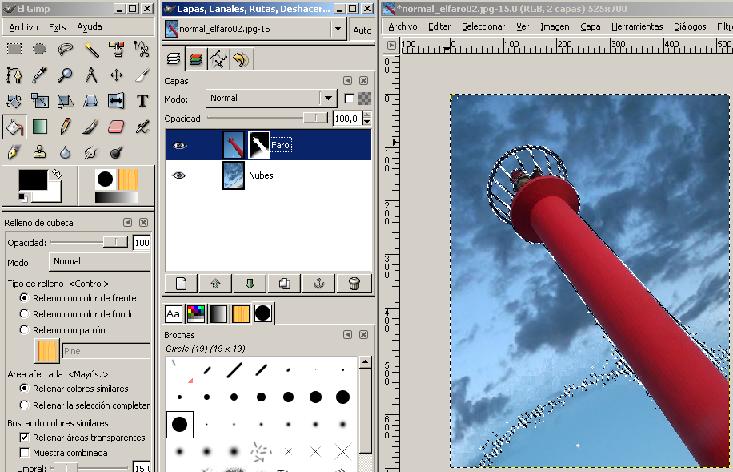Click the Faro layer mask thumbnail

pos(259,145)
